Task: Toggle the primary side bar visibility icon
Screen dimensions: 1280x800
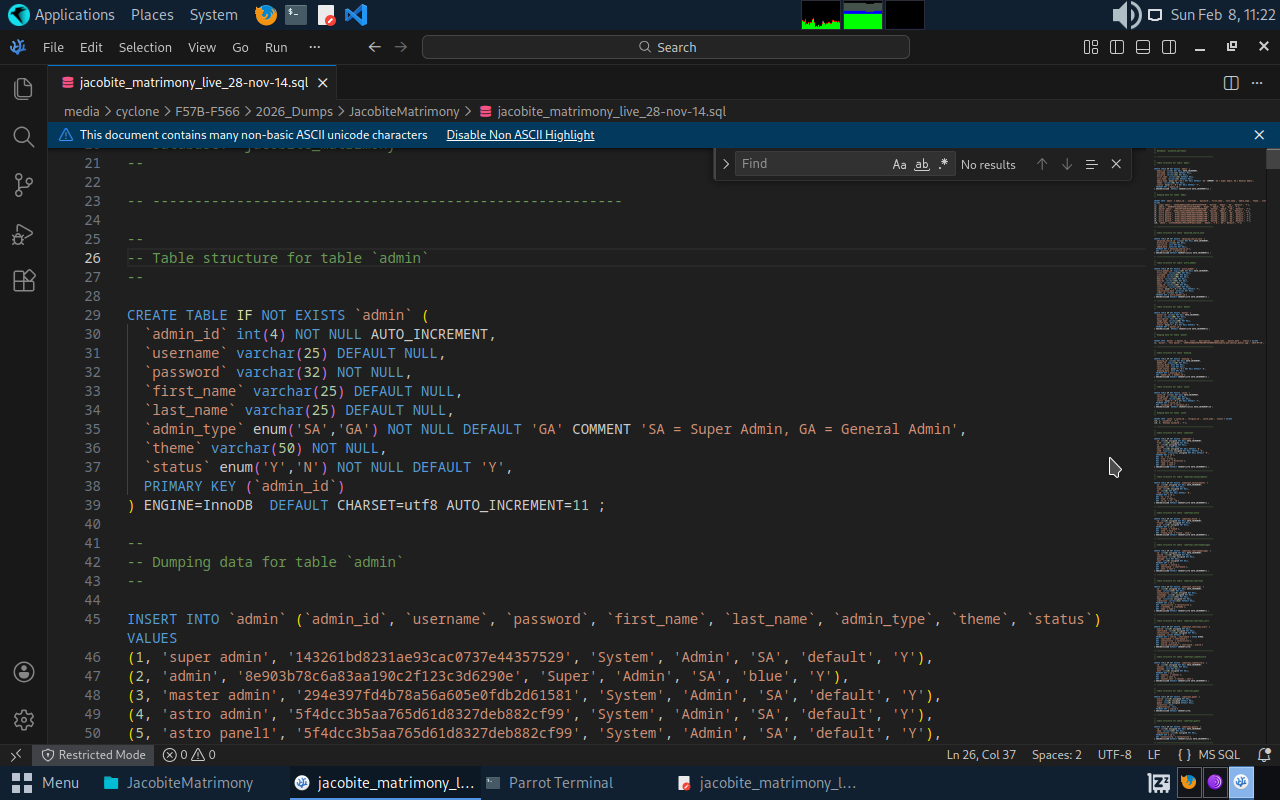Action: point(1117,47)
